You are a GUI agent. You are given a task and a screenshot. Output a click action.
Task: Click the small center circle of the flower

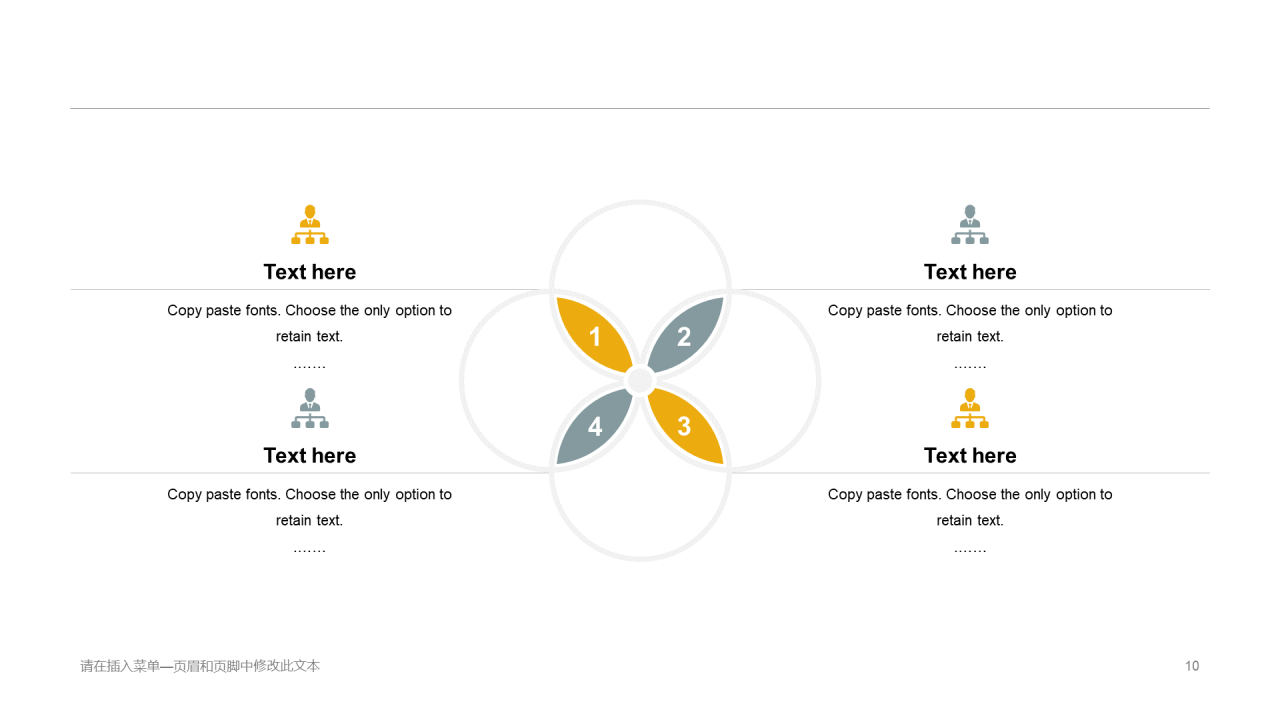[640, 381]
